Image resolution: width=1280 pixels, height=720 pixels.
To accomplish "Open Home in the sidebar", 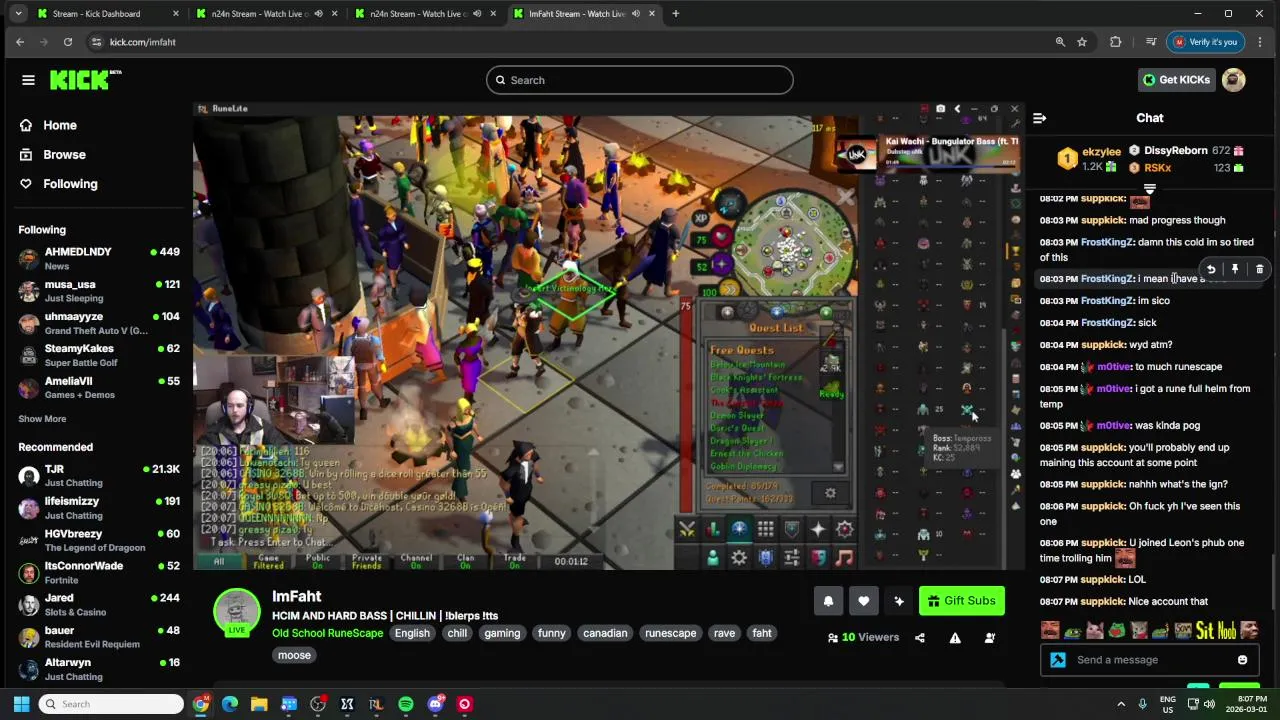I will (60, 125).
